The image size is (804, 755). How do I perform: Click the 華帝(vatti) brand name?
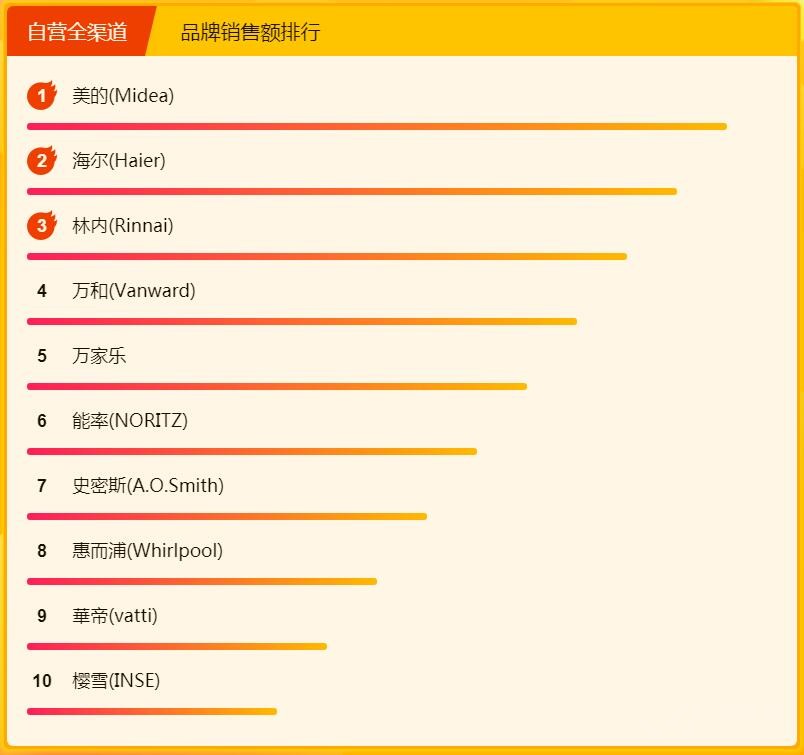coord(115,616)
